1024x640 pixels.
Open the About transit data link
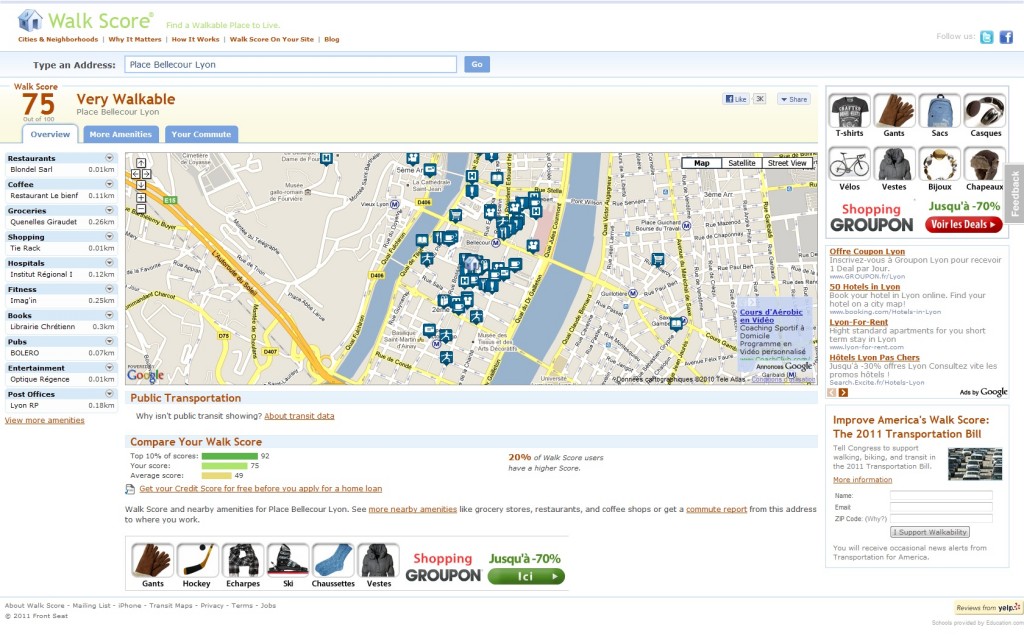[299, 416]
